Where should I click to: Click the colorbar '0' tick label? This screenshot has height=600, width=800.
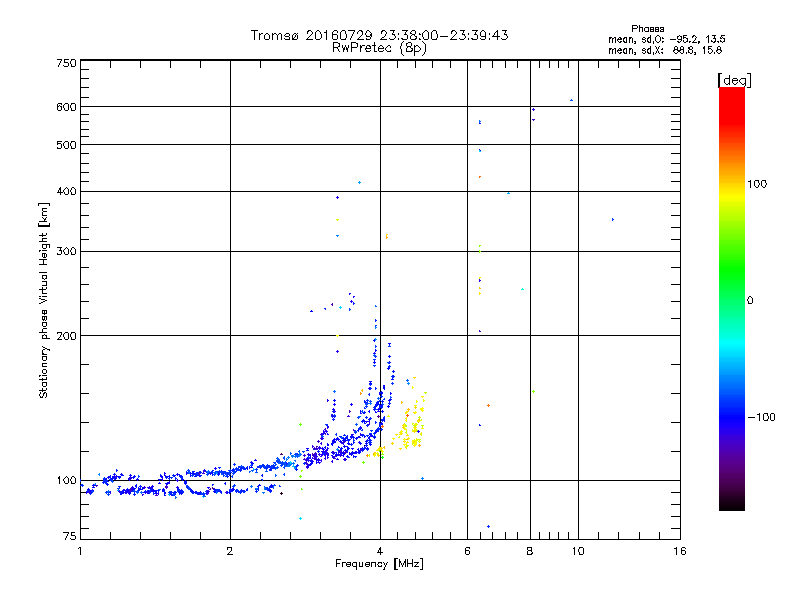[749, 301]
